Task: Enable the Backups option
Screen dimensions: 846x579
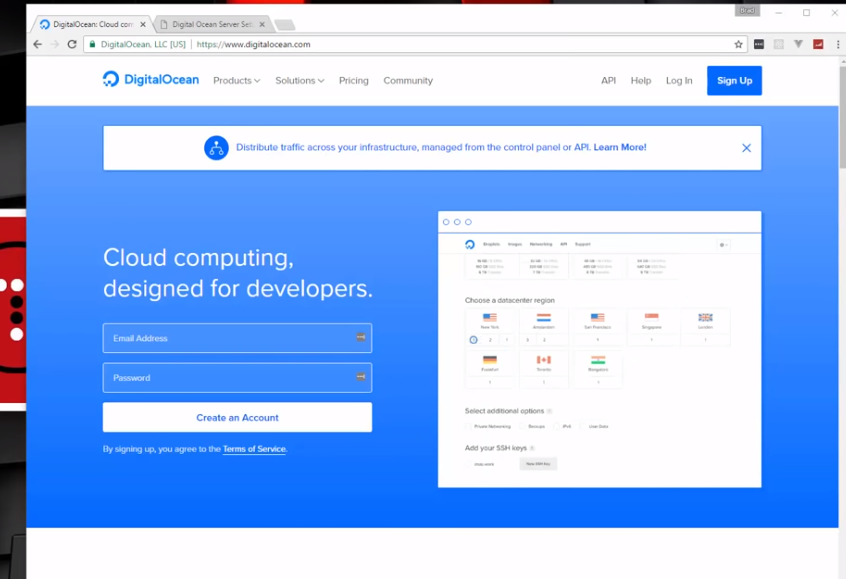Action: [522, 425]
